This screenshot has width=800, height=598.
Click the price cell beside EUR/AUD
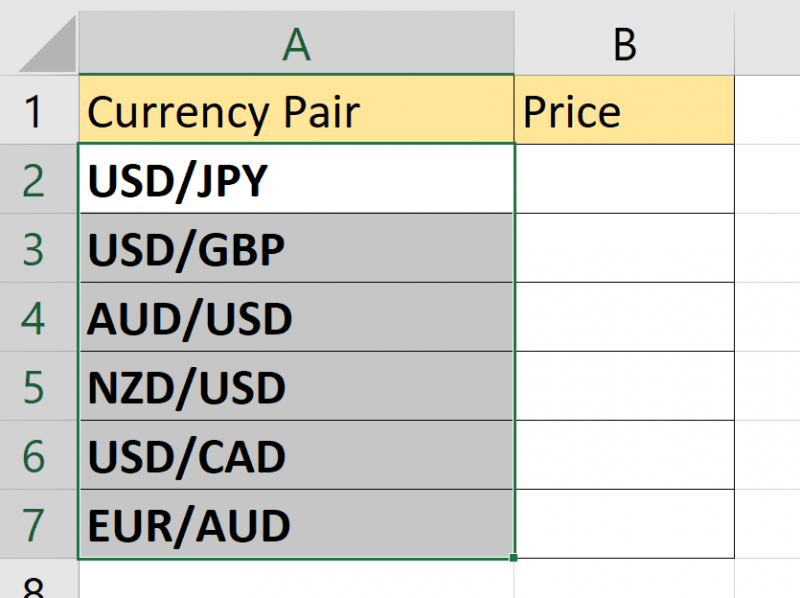tap(623, 525)
